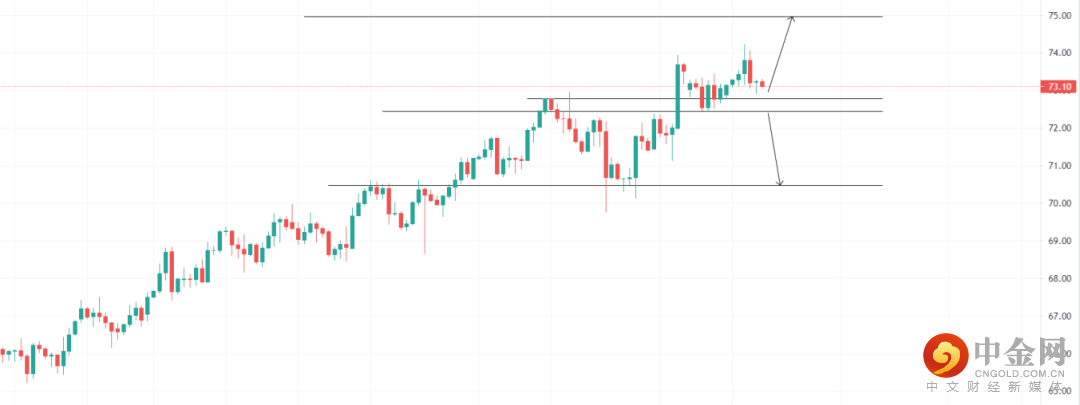Click the last red candle at chart's right end
The width and height of the screenshot is (1080, 405).
[x=764, y=85]
